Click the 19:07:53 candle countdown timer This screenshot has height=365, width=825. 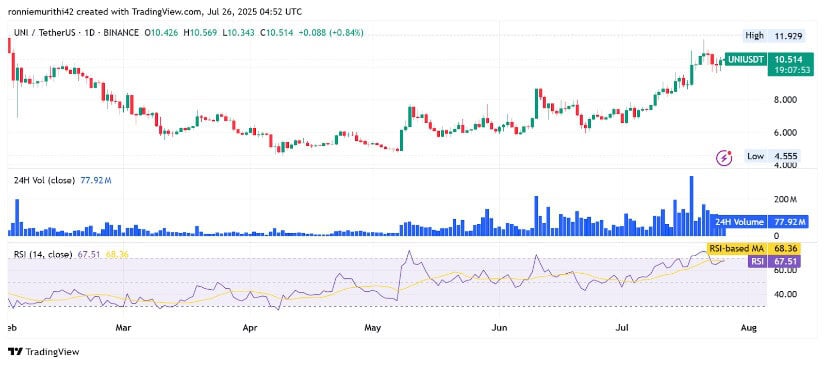tap(788, 69)
